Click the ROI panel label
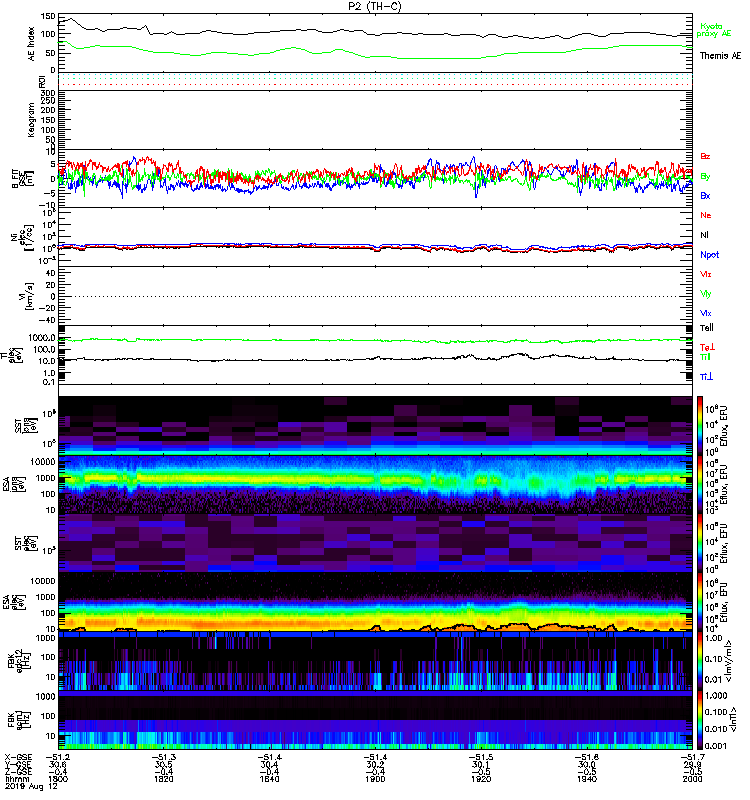 click(x=42, y=80)
